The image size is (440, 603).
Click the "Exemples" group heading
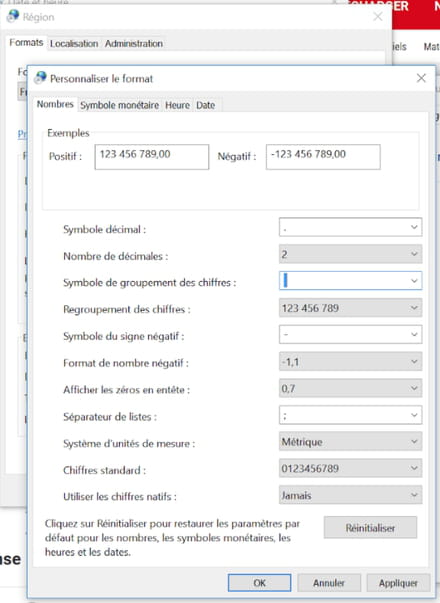68,133
